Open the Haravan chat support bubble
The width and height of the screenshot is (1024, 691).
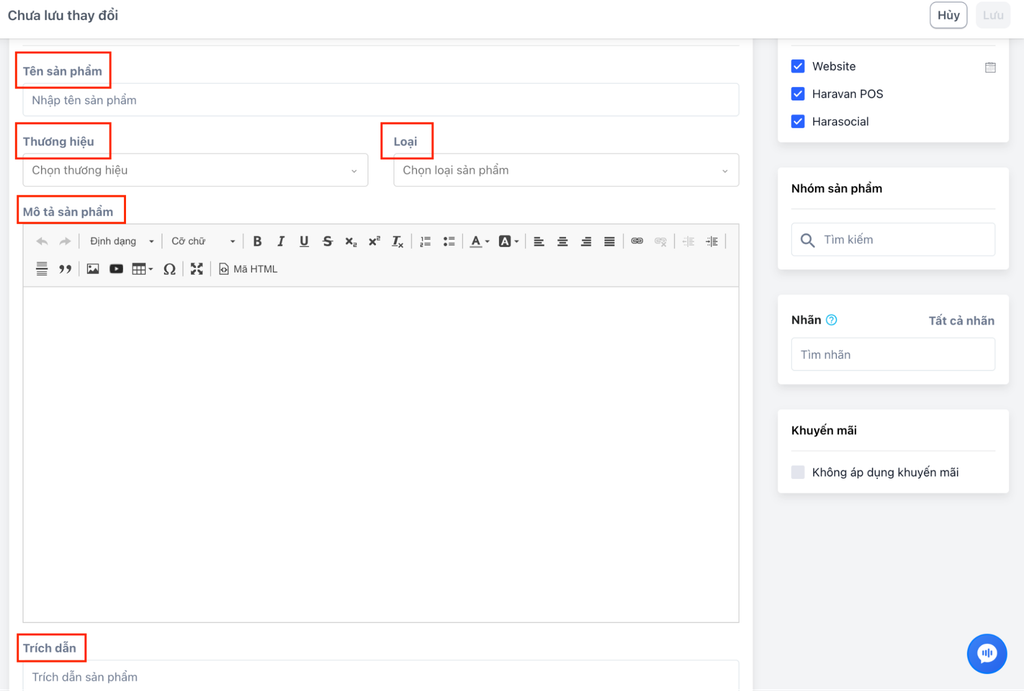pyautogui.click(x=986, y=653)
